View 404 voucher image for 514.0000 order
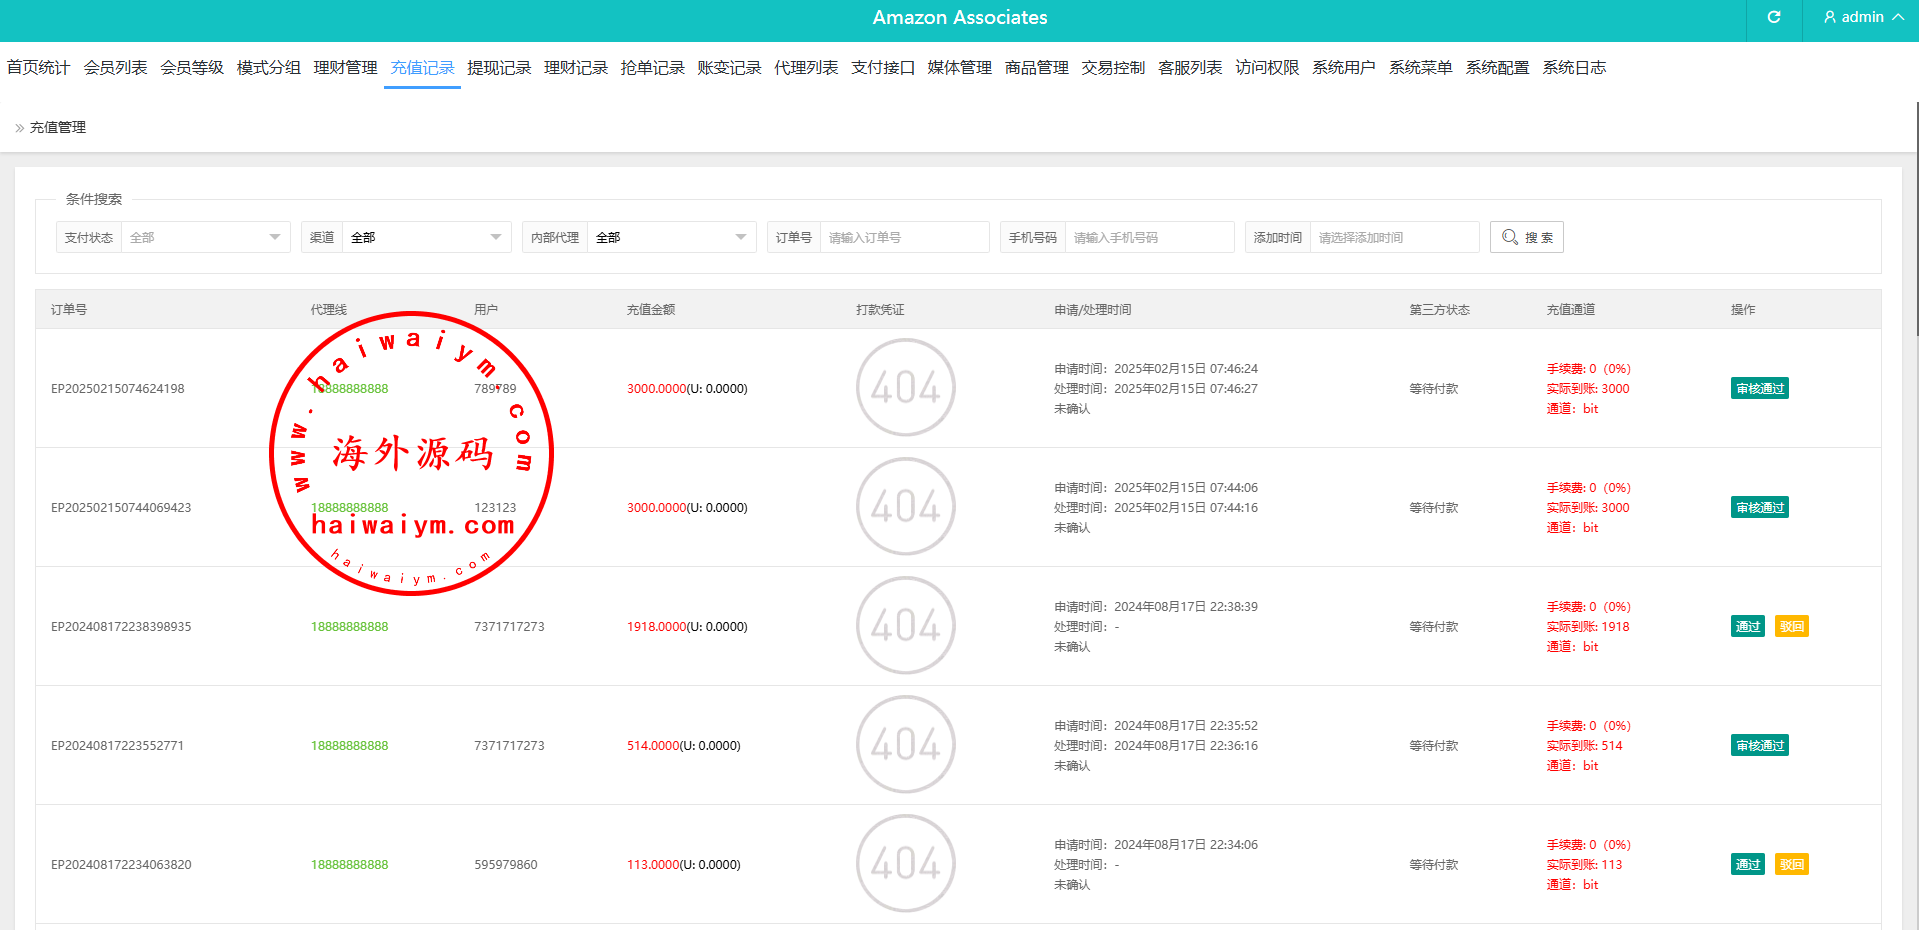This screenshot has height=930, width=1919. coord(905,745)
